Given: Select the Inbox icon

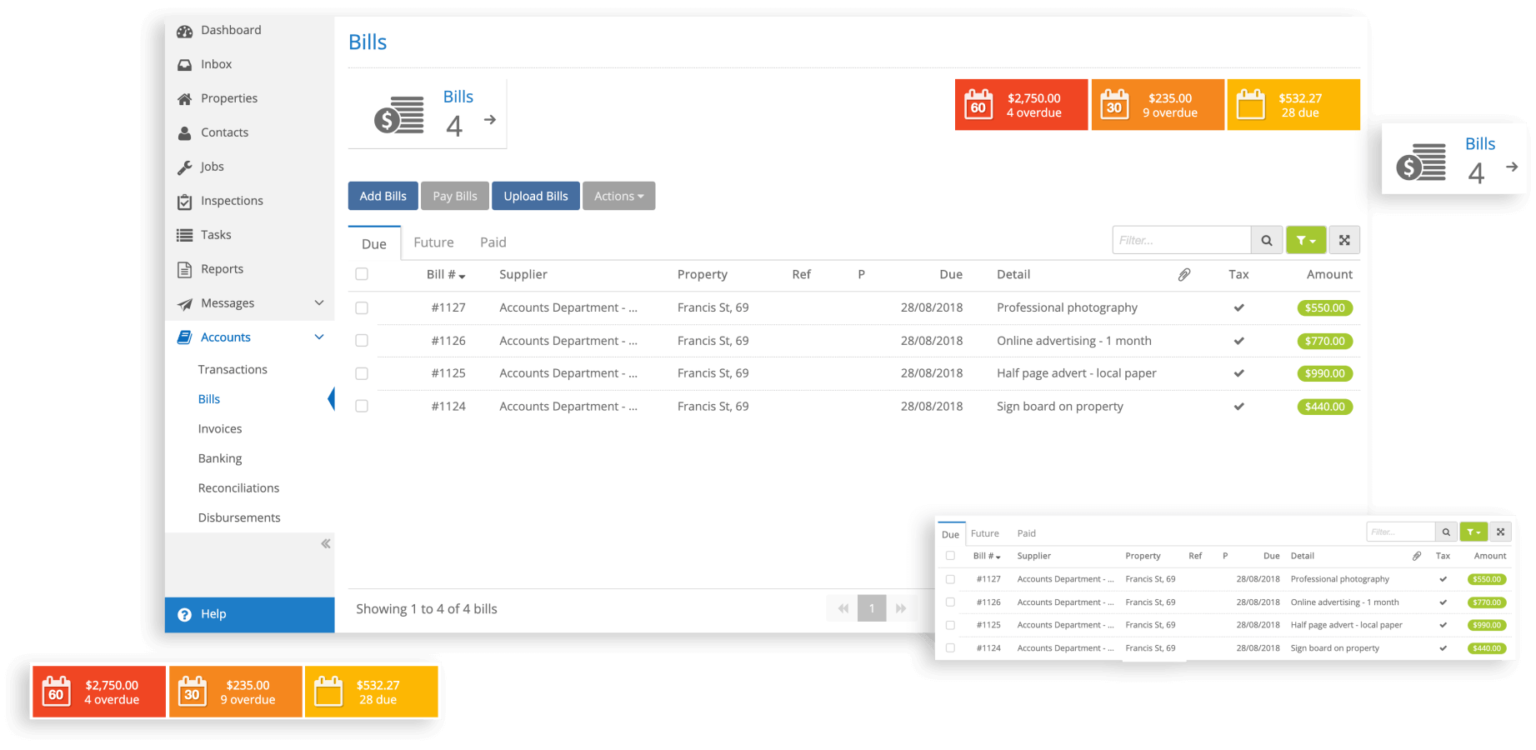Looking at the screenshot, I should coord(185,64).
